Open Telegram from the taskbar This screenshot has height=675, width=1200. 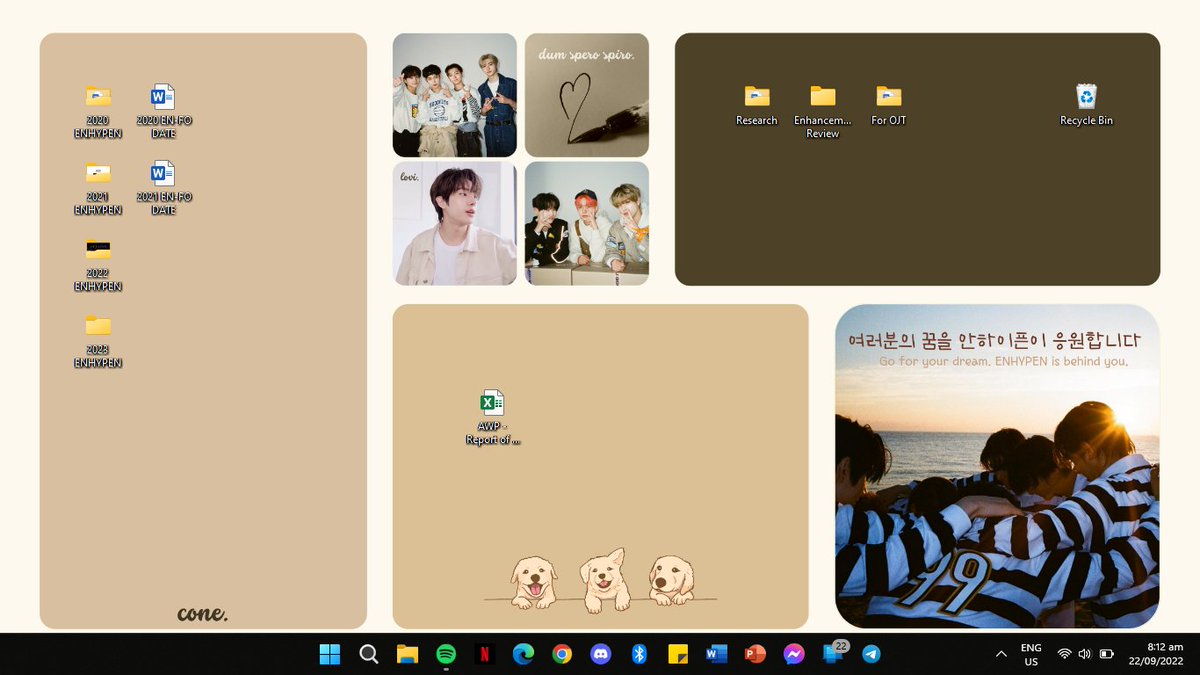click(872, 654)
